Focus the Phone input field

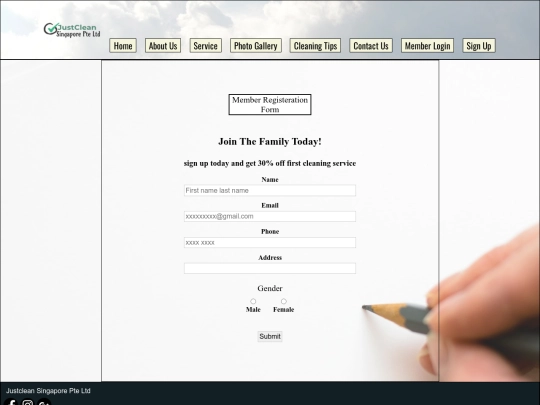point(270,242)
